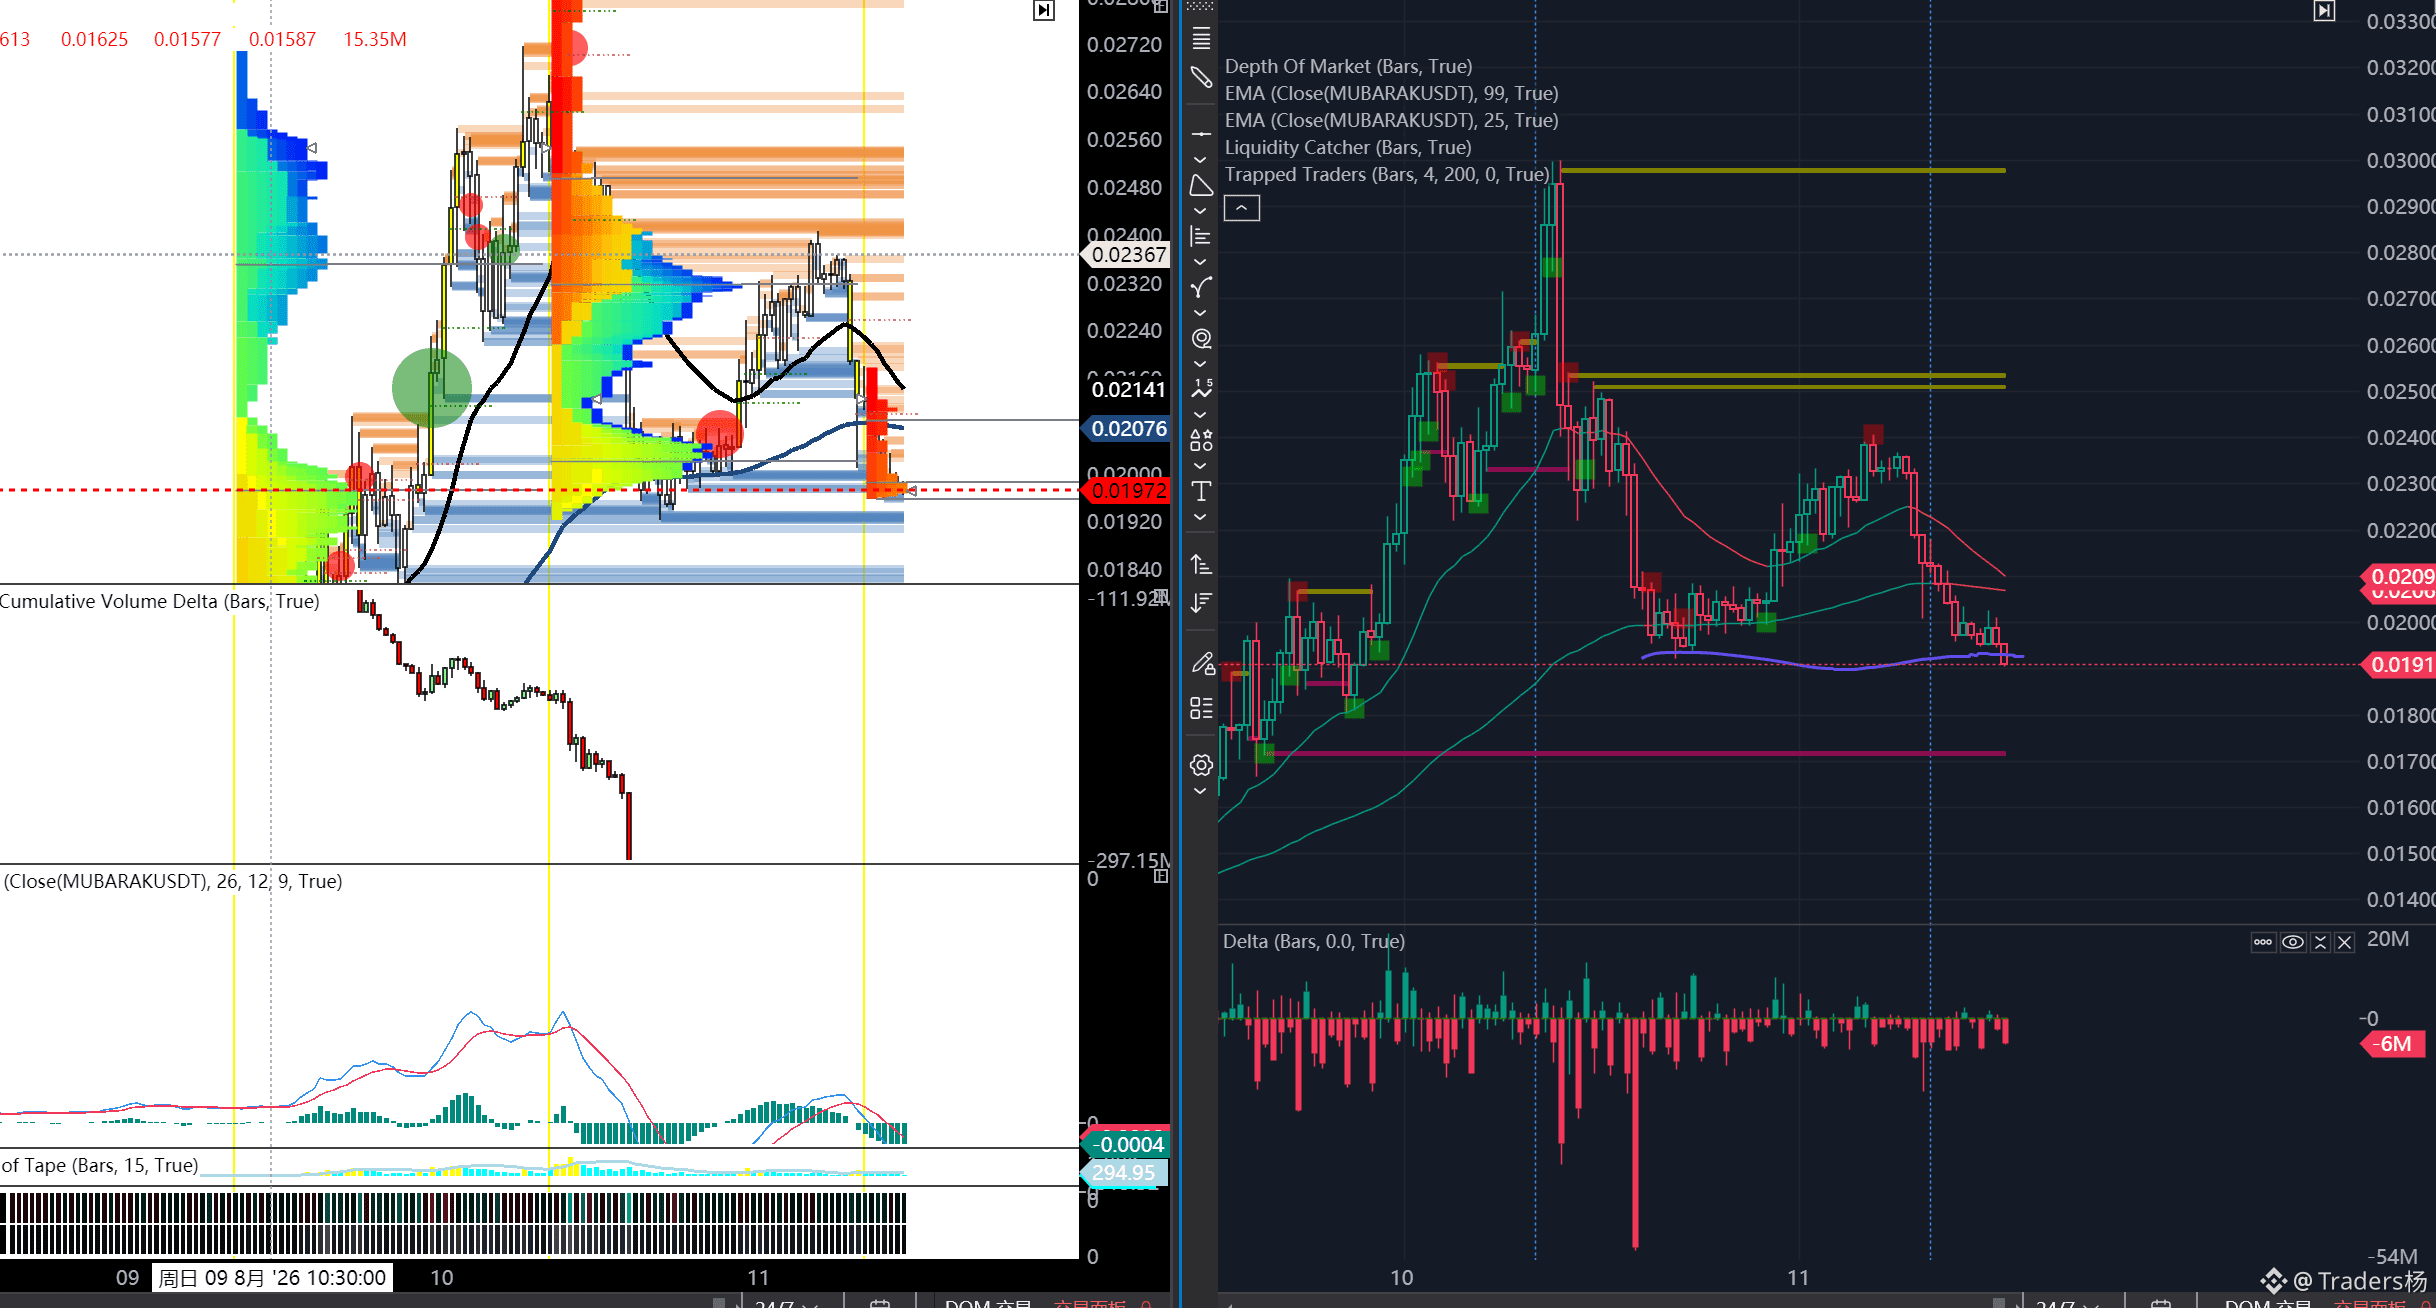Expand the settings gear options chevron
Image resolution: width=2436 pixels, height=1308 pixels.
click(x=1200, y=791)
